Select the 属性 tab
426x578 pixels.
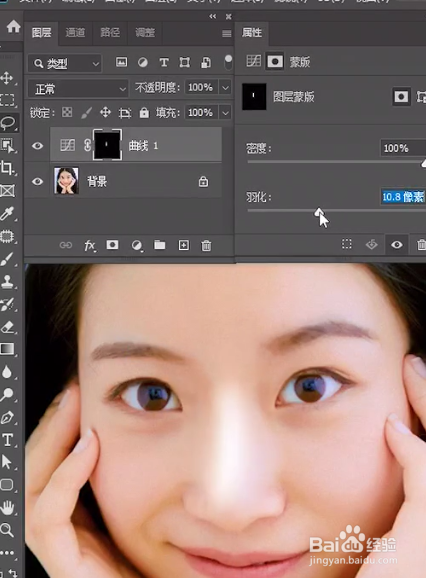252,32
